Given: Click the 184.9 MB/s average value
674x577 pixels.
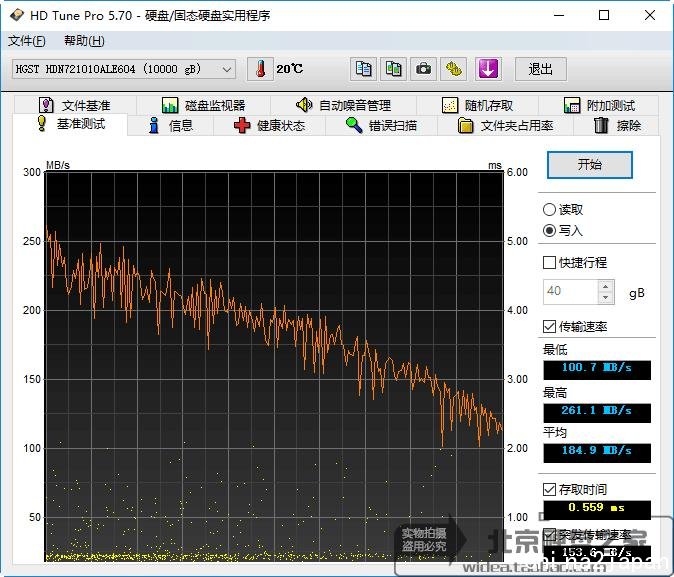Looking at the screenshot, I should 597,451.
